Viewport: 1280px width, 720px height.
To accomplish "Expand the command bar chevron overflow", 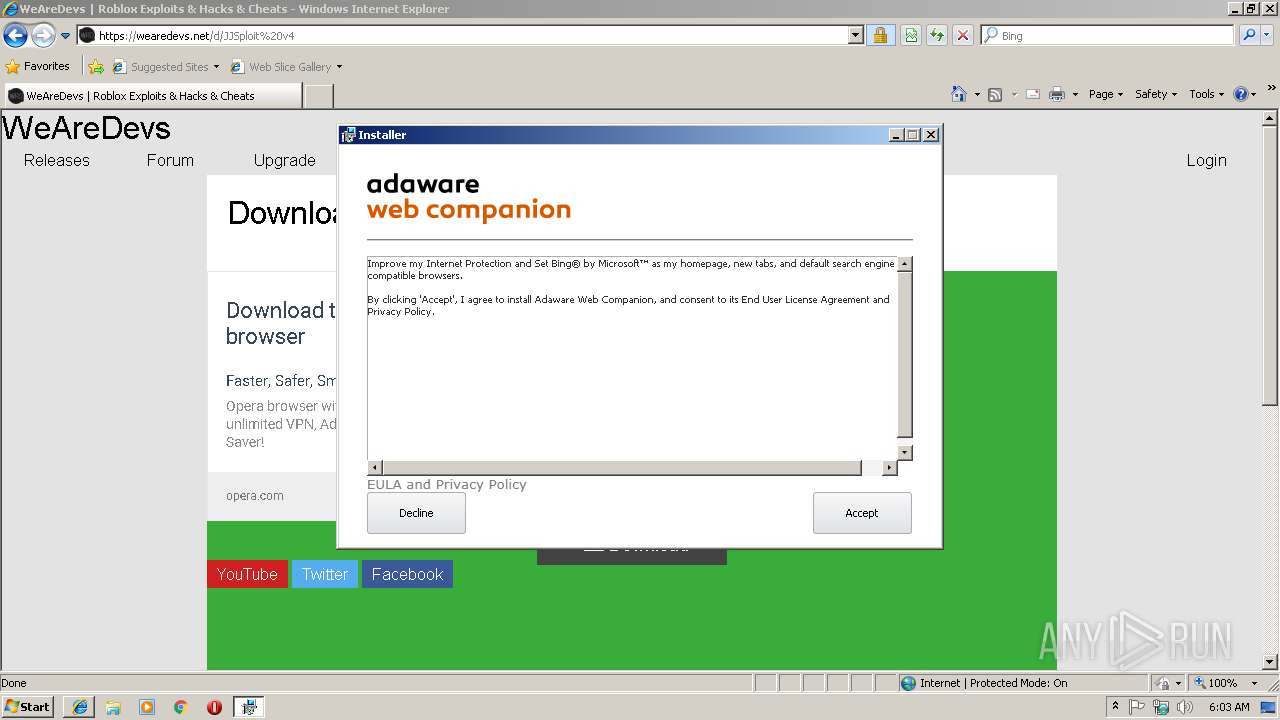I will coord(1271,90).
